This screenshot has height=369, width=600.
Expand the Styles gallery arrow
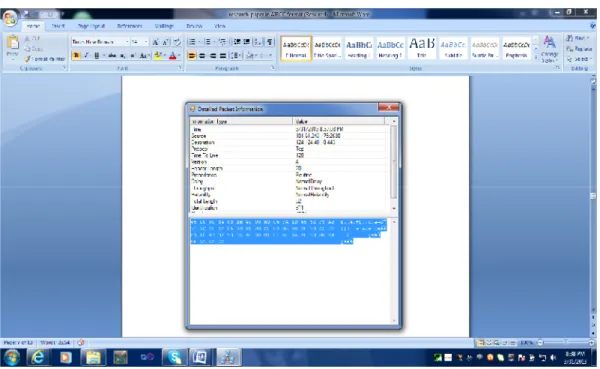click(x=536, y=57)
